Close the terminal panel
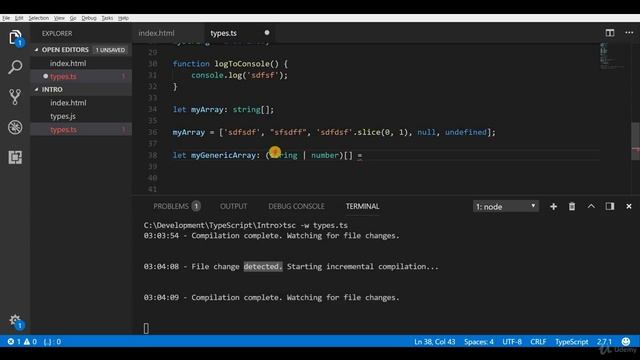640x360 pixels. click(x=629, y=207)
